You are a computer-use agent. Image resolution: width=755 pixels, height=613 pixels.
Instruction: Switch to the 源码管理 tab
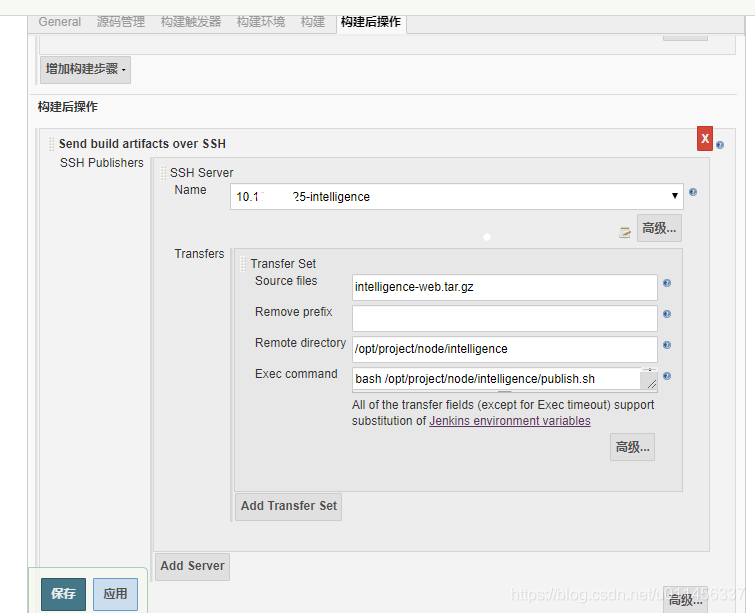coord(120,22)
